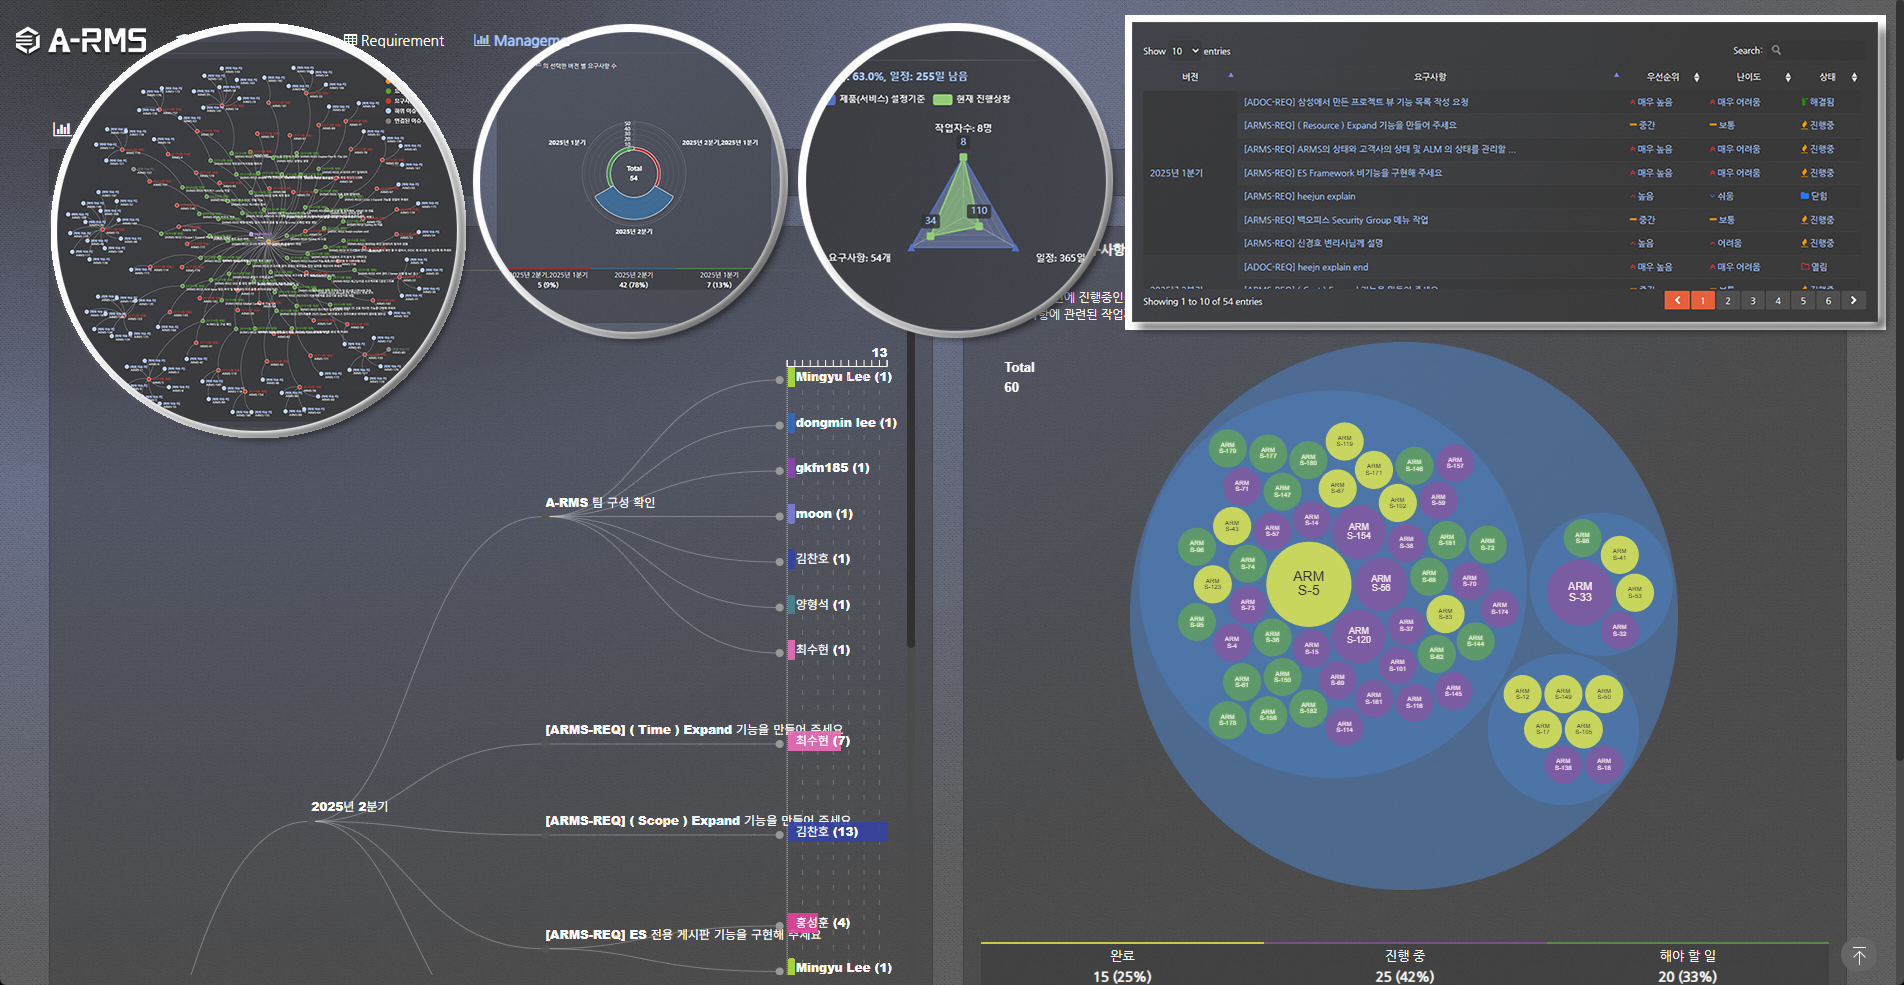Open the Management menu
This screenshot has width=1904, height=985.
click(x=522, y=41)
